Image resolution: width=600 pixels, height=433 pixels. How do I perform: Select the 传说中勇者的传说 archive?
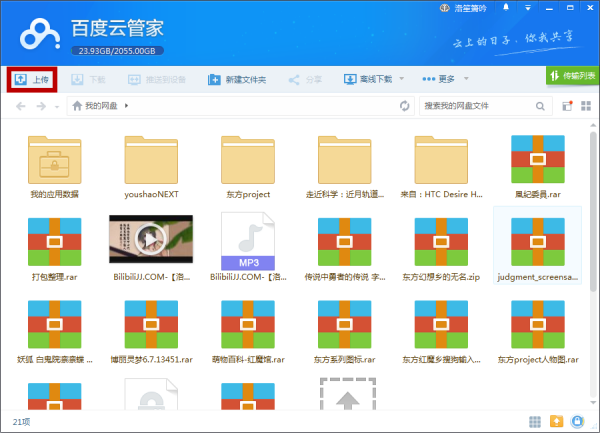[345, 249]
